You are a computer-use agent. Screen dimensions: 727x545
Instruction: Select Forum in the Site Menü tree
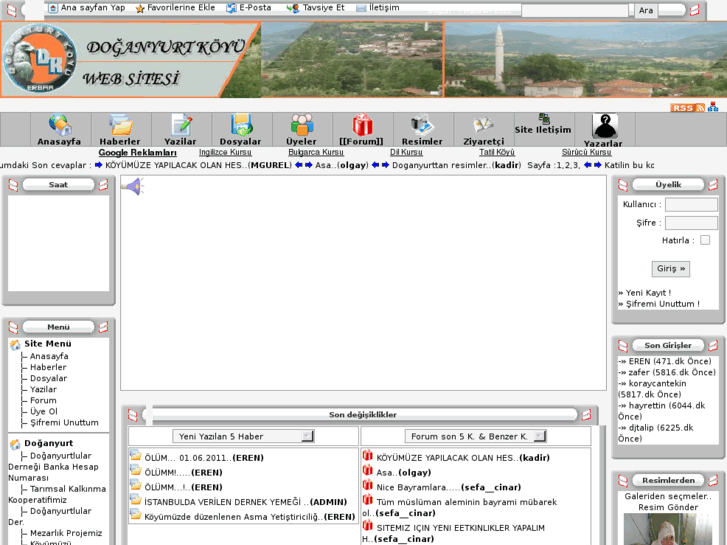43,401
